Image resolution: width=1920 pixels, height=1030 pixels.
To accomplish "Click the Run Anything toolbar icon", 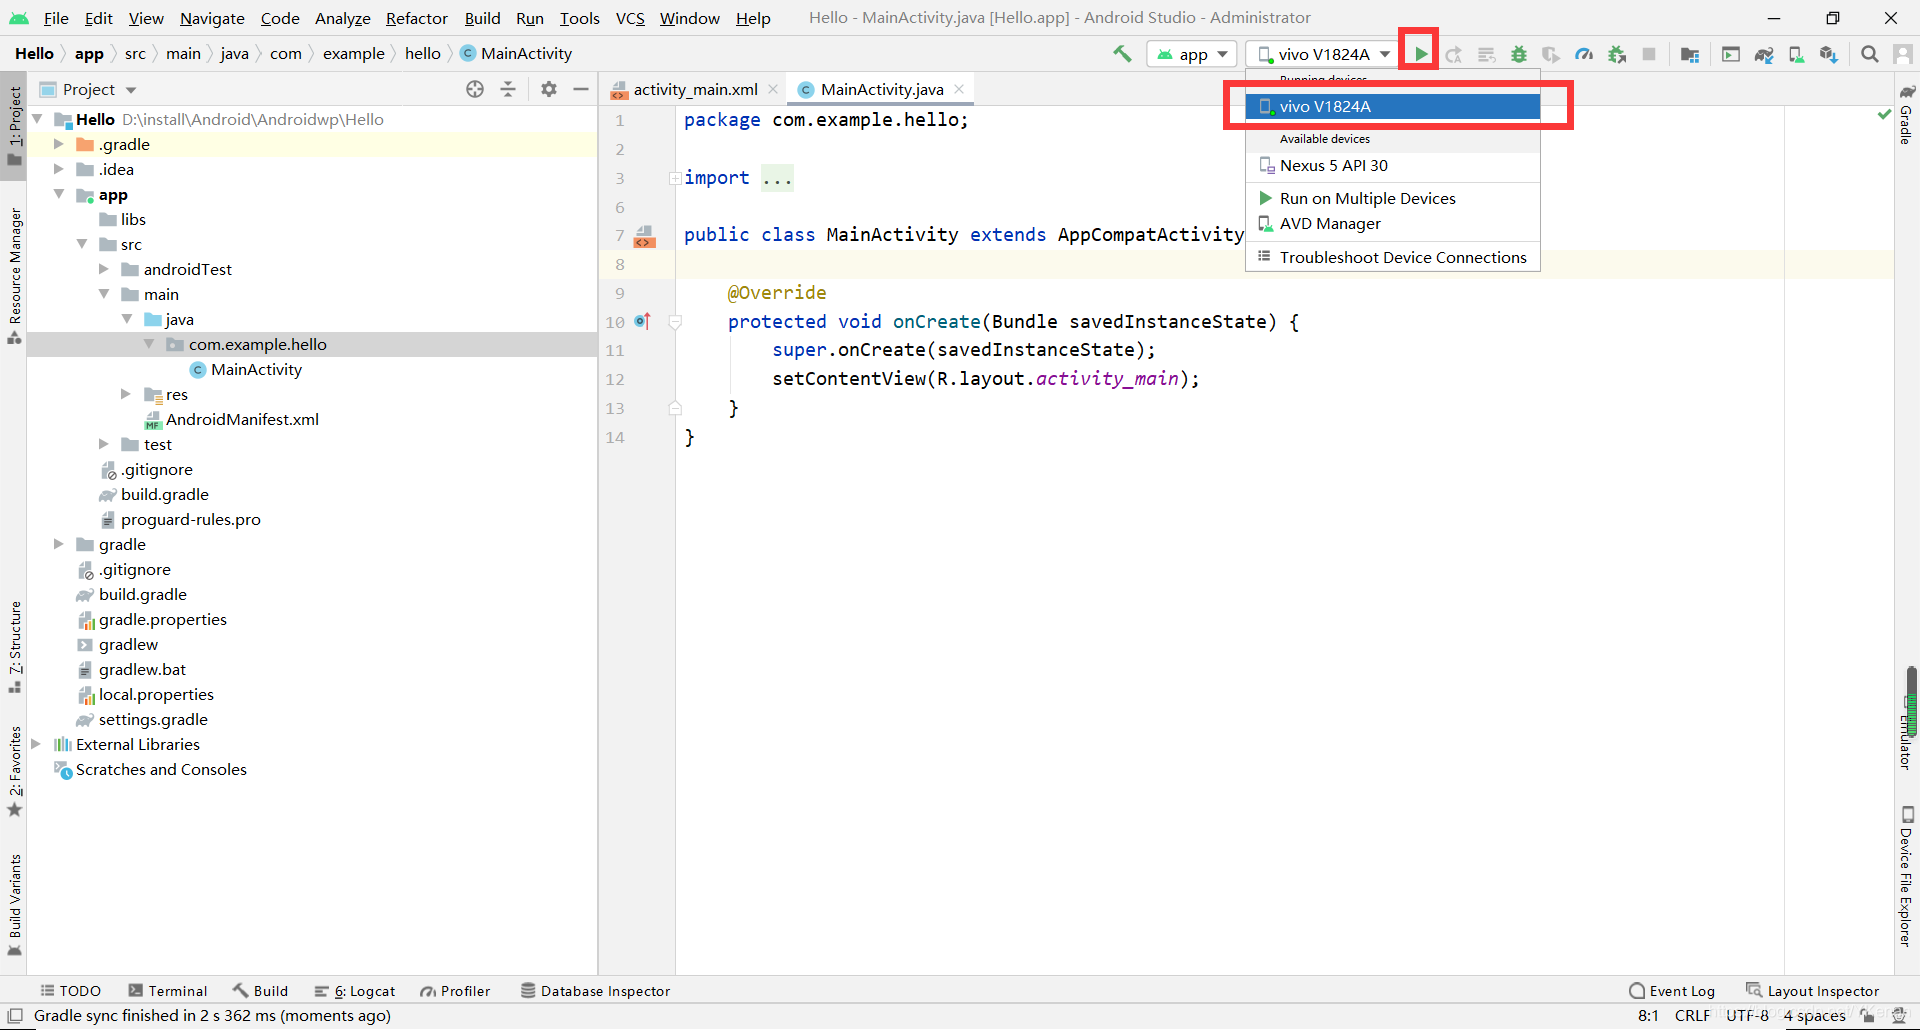I will click(1731, 54).
